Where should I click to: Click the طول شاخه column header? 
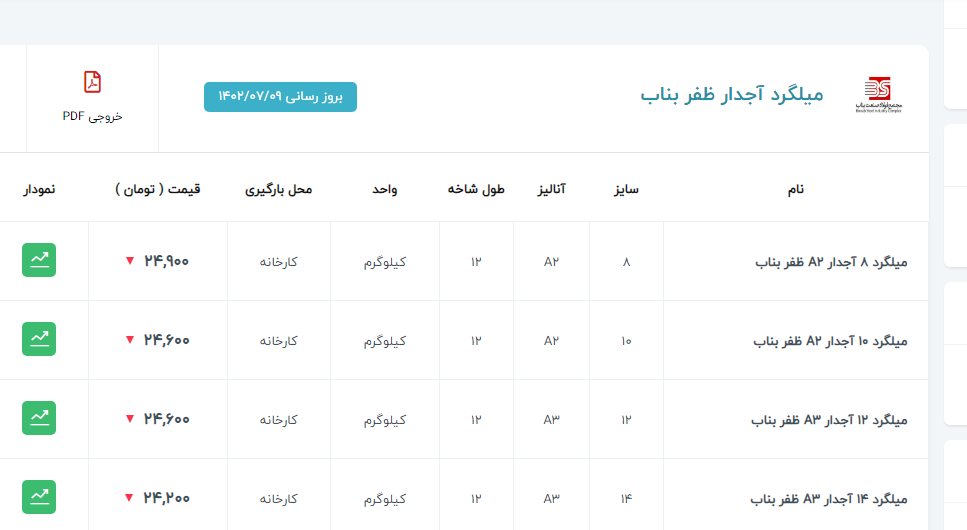[x=476, y=188]
